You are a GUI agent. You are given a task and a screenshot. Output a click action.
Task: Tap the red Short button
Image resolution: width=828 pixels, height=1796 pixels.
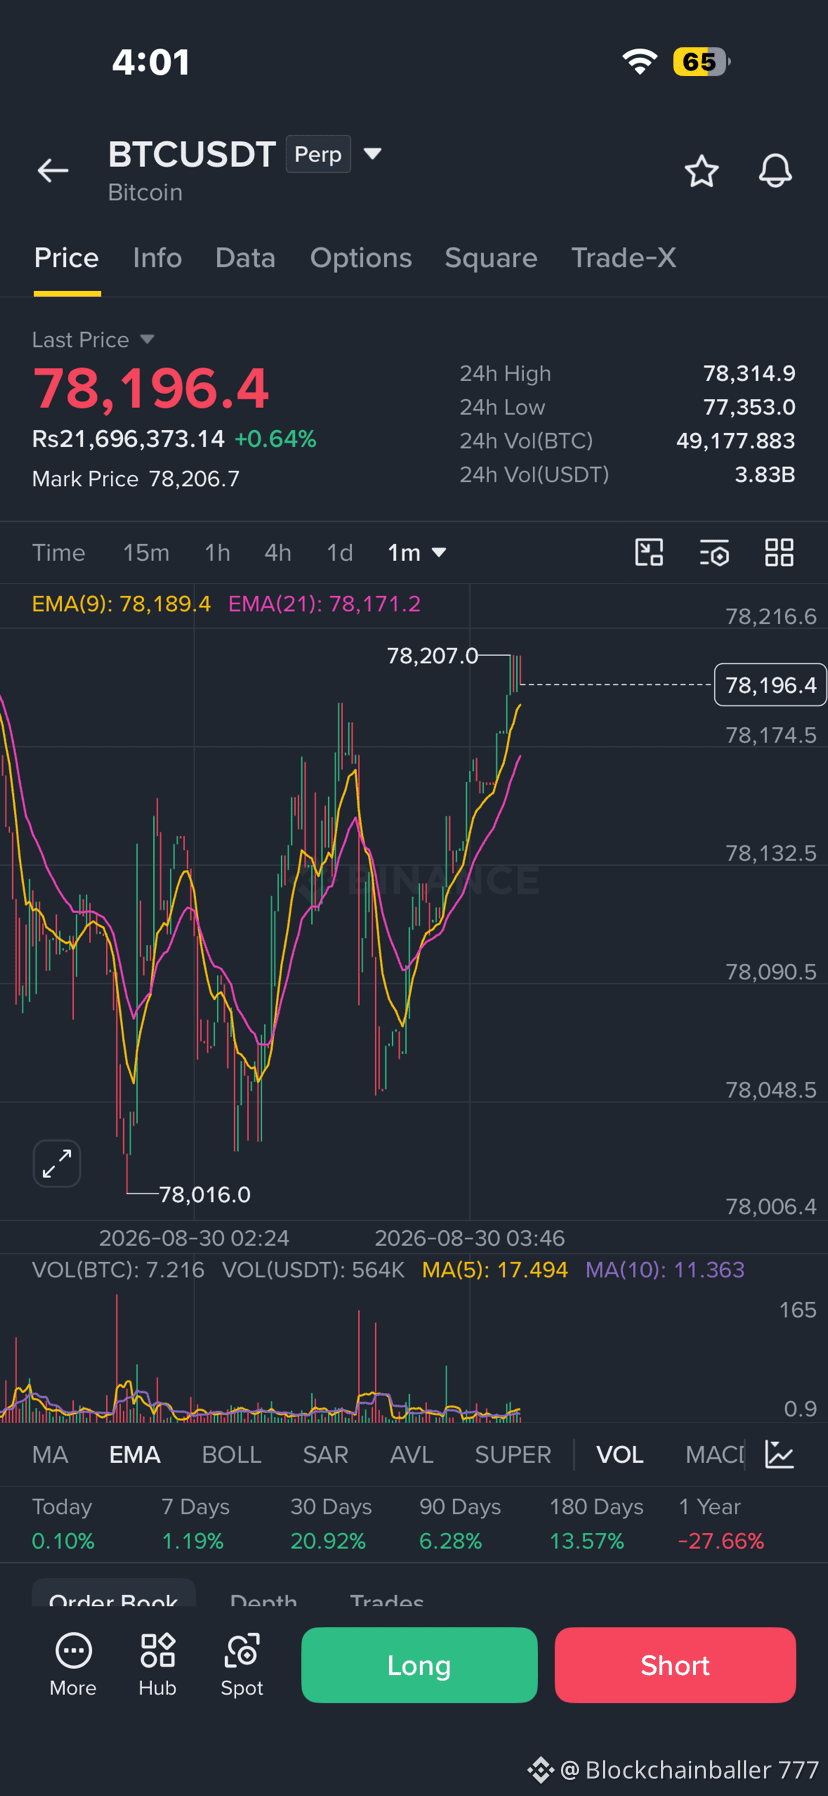tap(675, 1665)
